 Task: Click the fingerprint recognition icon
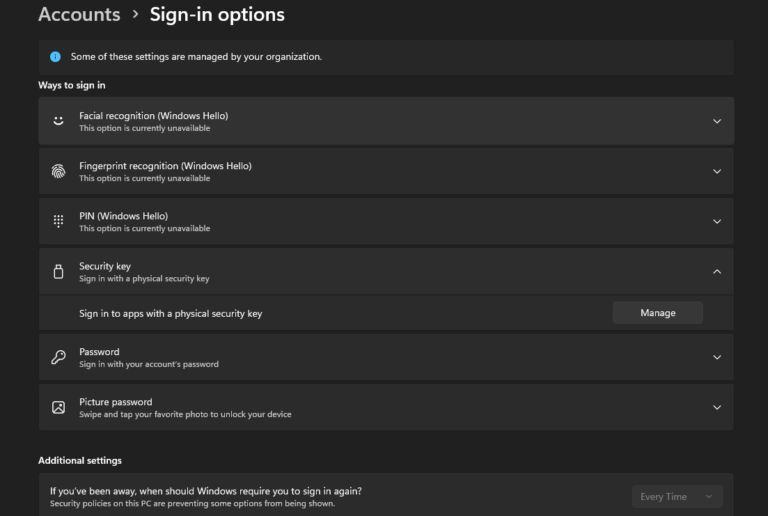(58, 171)
